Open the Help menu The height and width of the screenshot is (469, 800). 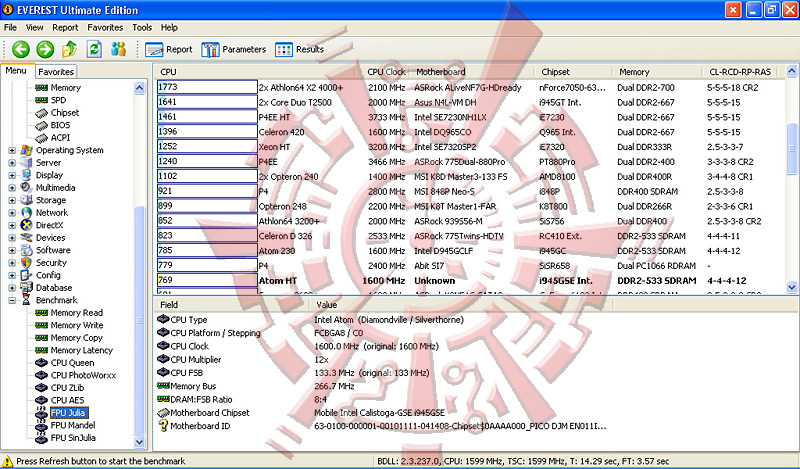[169, 28]
